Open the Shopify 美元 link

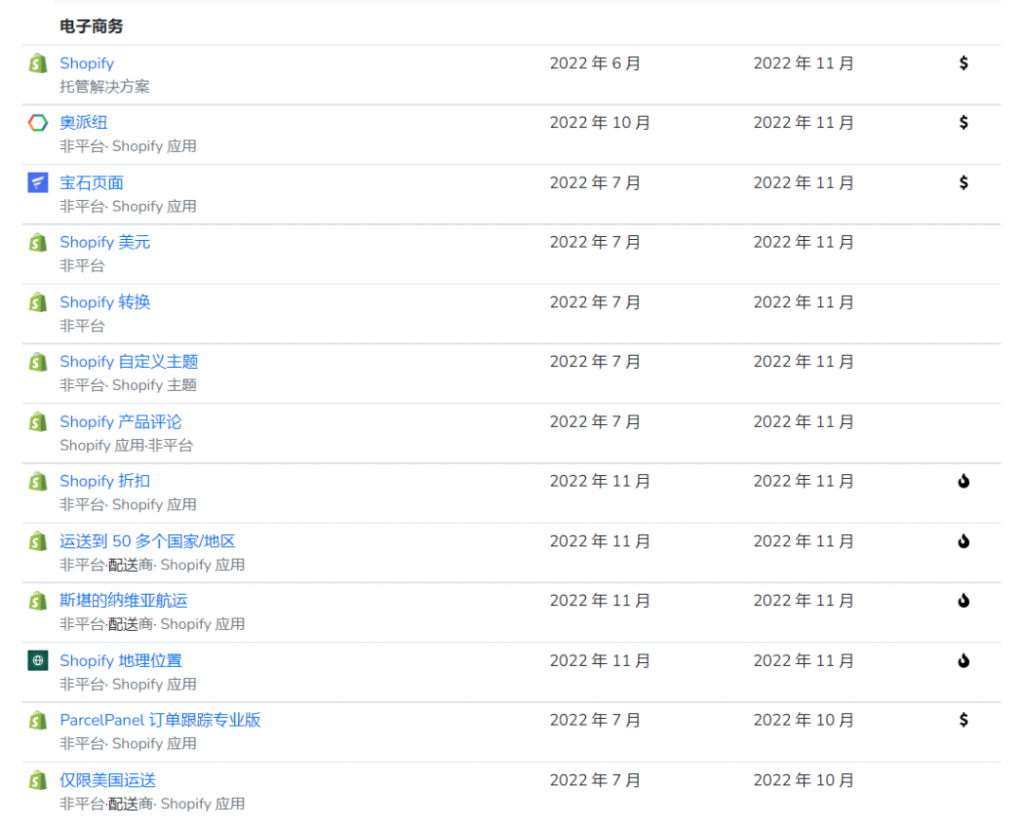pyautogui.click(x=105, y=242)
